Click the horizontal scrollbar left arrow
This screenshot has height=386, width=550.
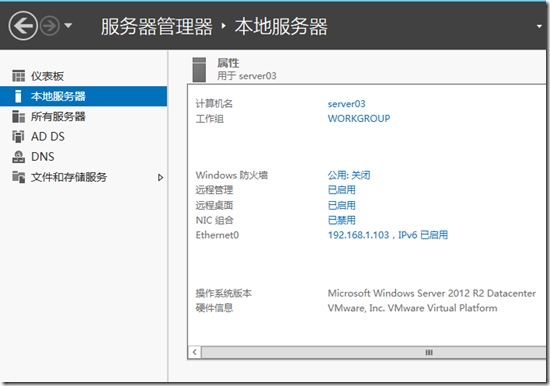(x=195, y=352)
